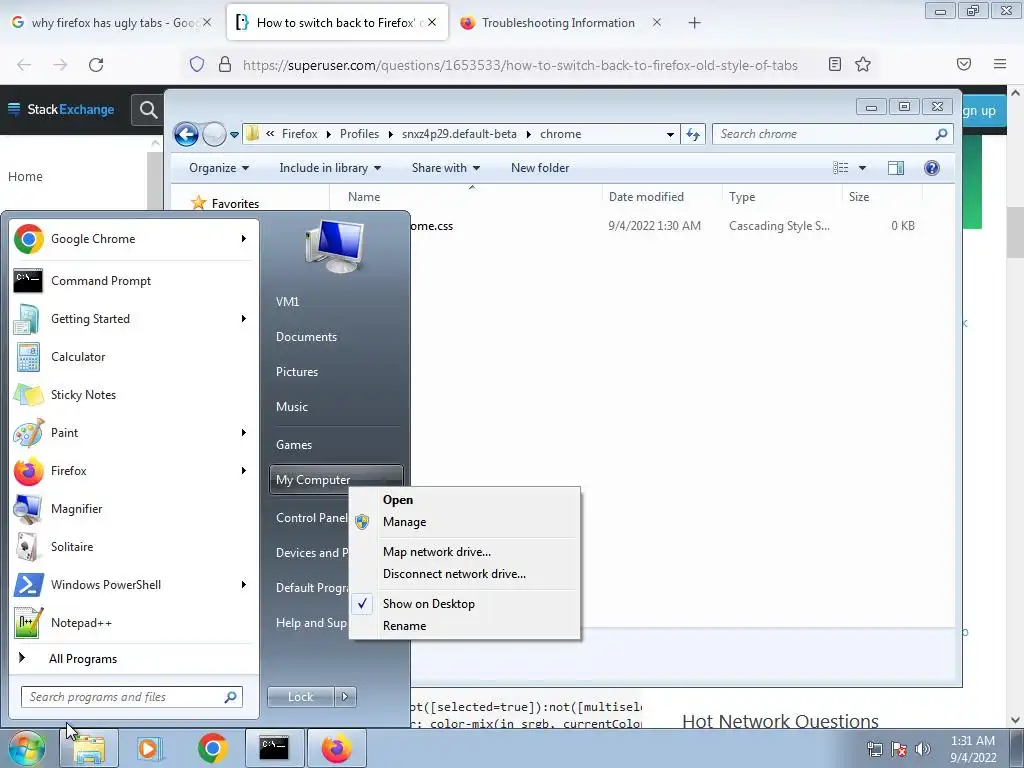The height and width of the screenshot is (768, 1024).
Task: Open Windows Explorer on the taskbar
Action: 89,748
